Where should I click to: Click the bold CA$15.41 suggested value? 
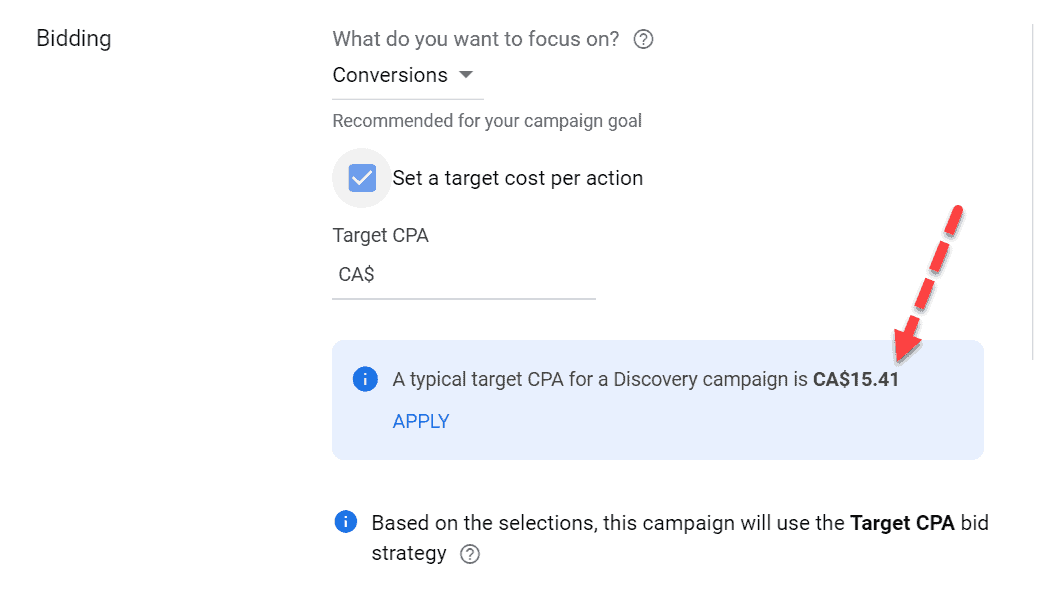[x=856, y=379]
